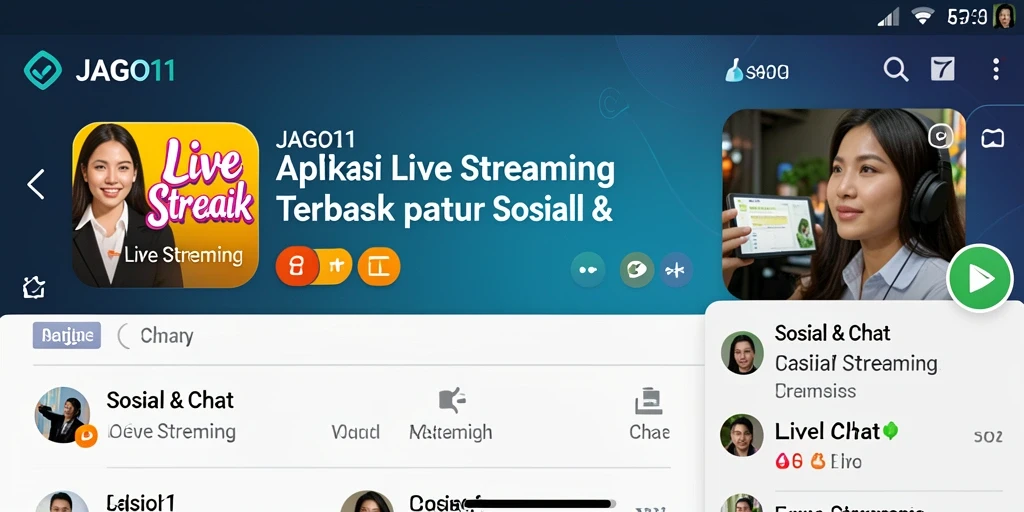The image size is (1024, 512).
Task: Click the 502 count beside Livel Chat
Action: click(987, 436)
